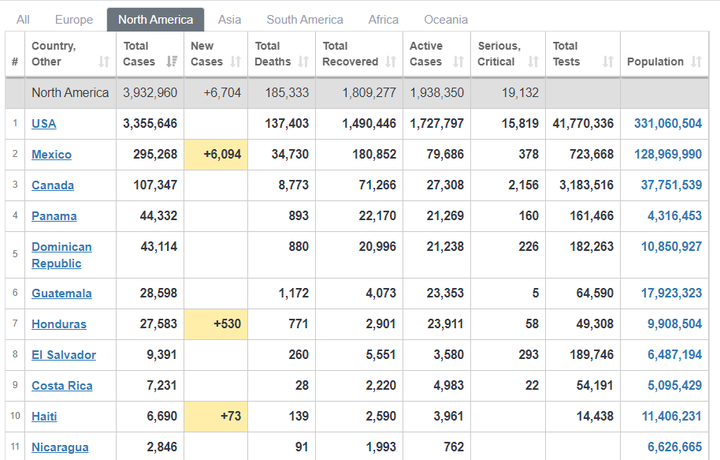This screenshot has height=460, width=720.
Task: Click the sort arrows in Active Cases header
Action: [x=458, y=62]
